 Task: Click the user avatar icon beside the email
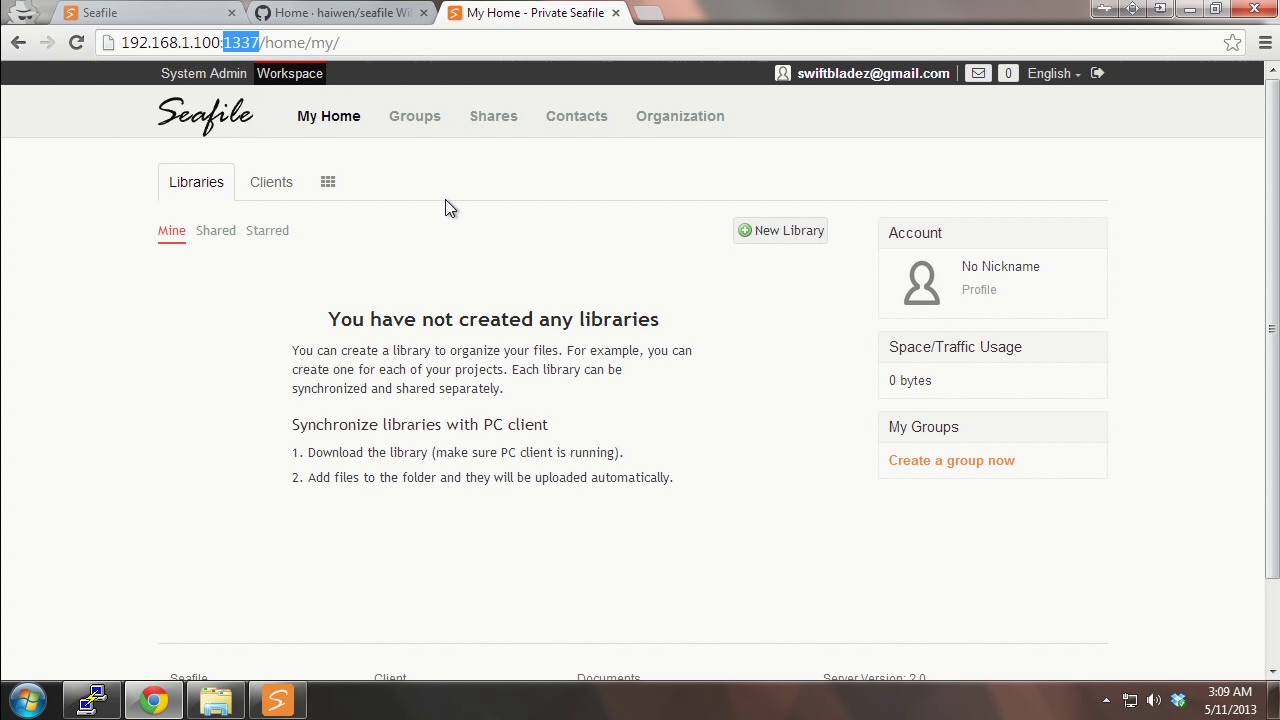(x=783, y=73)
